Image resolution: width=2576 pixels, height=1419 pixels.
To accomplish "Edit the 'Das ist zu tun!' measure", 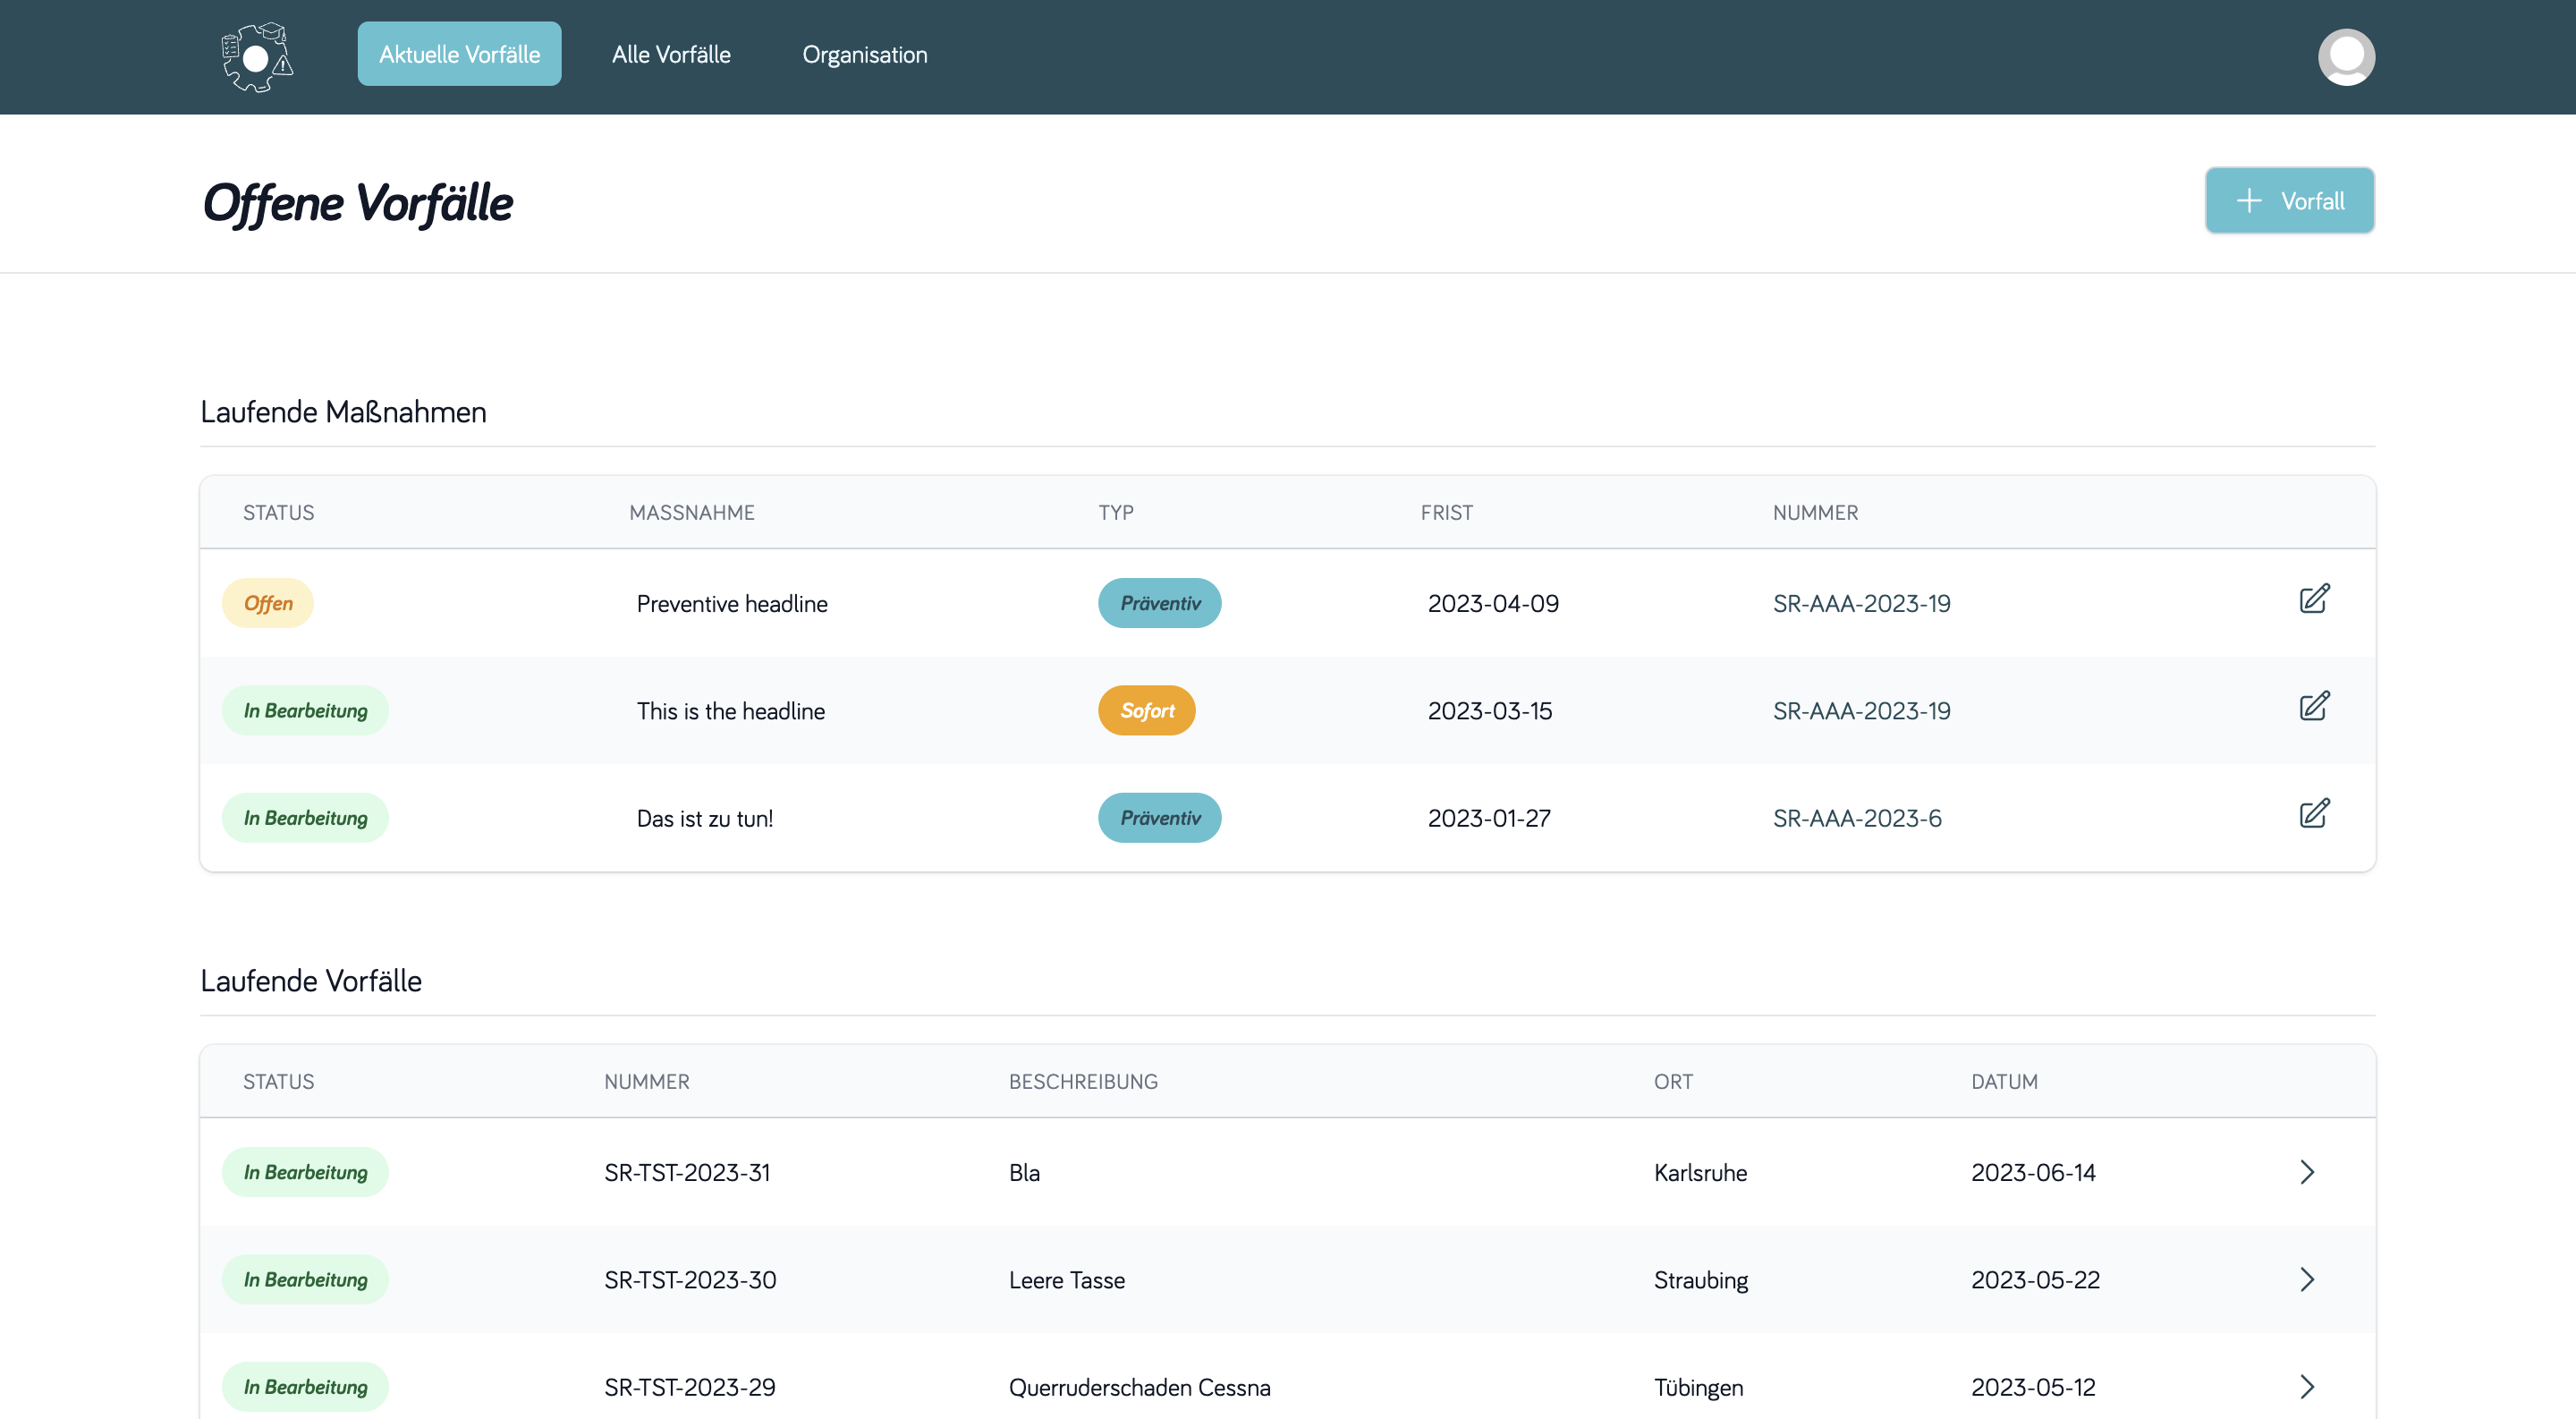I will [x=2313, y=814].
